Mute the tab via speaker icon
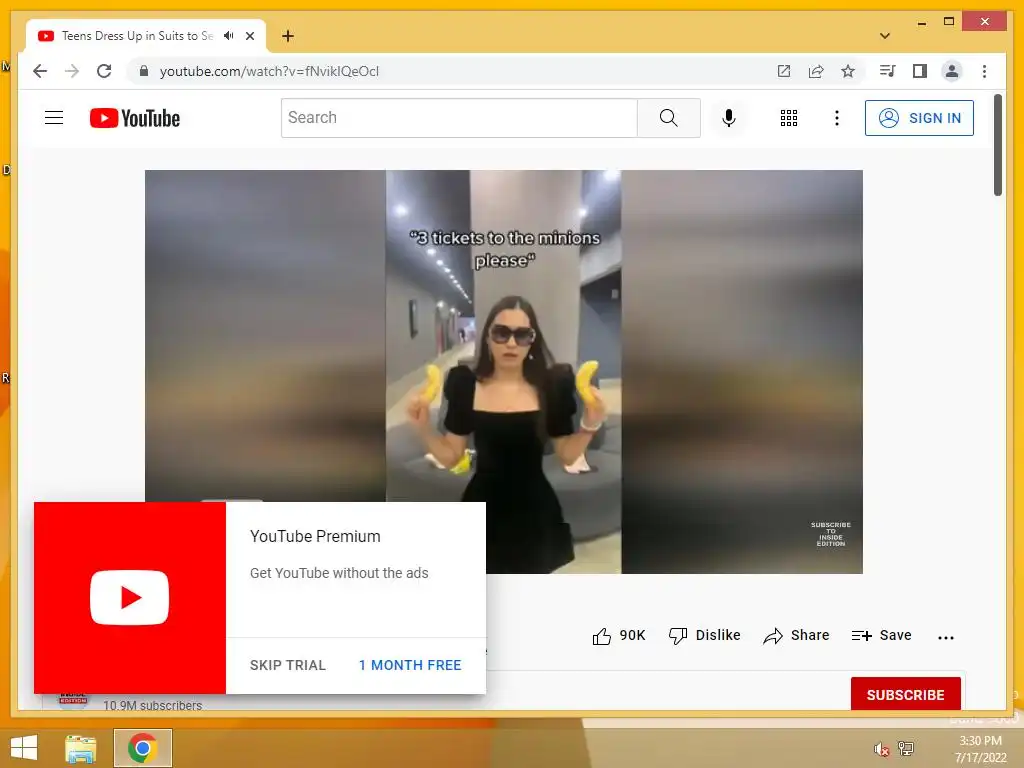Screen dimensions: 1024x768 click(x=229, y=36)
